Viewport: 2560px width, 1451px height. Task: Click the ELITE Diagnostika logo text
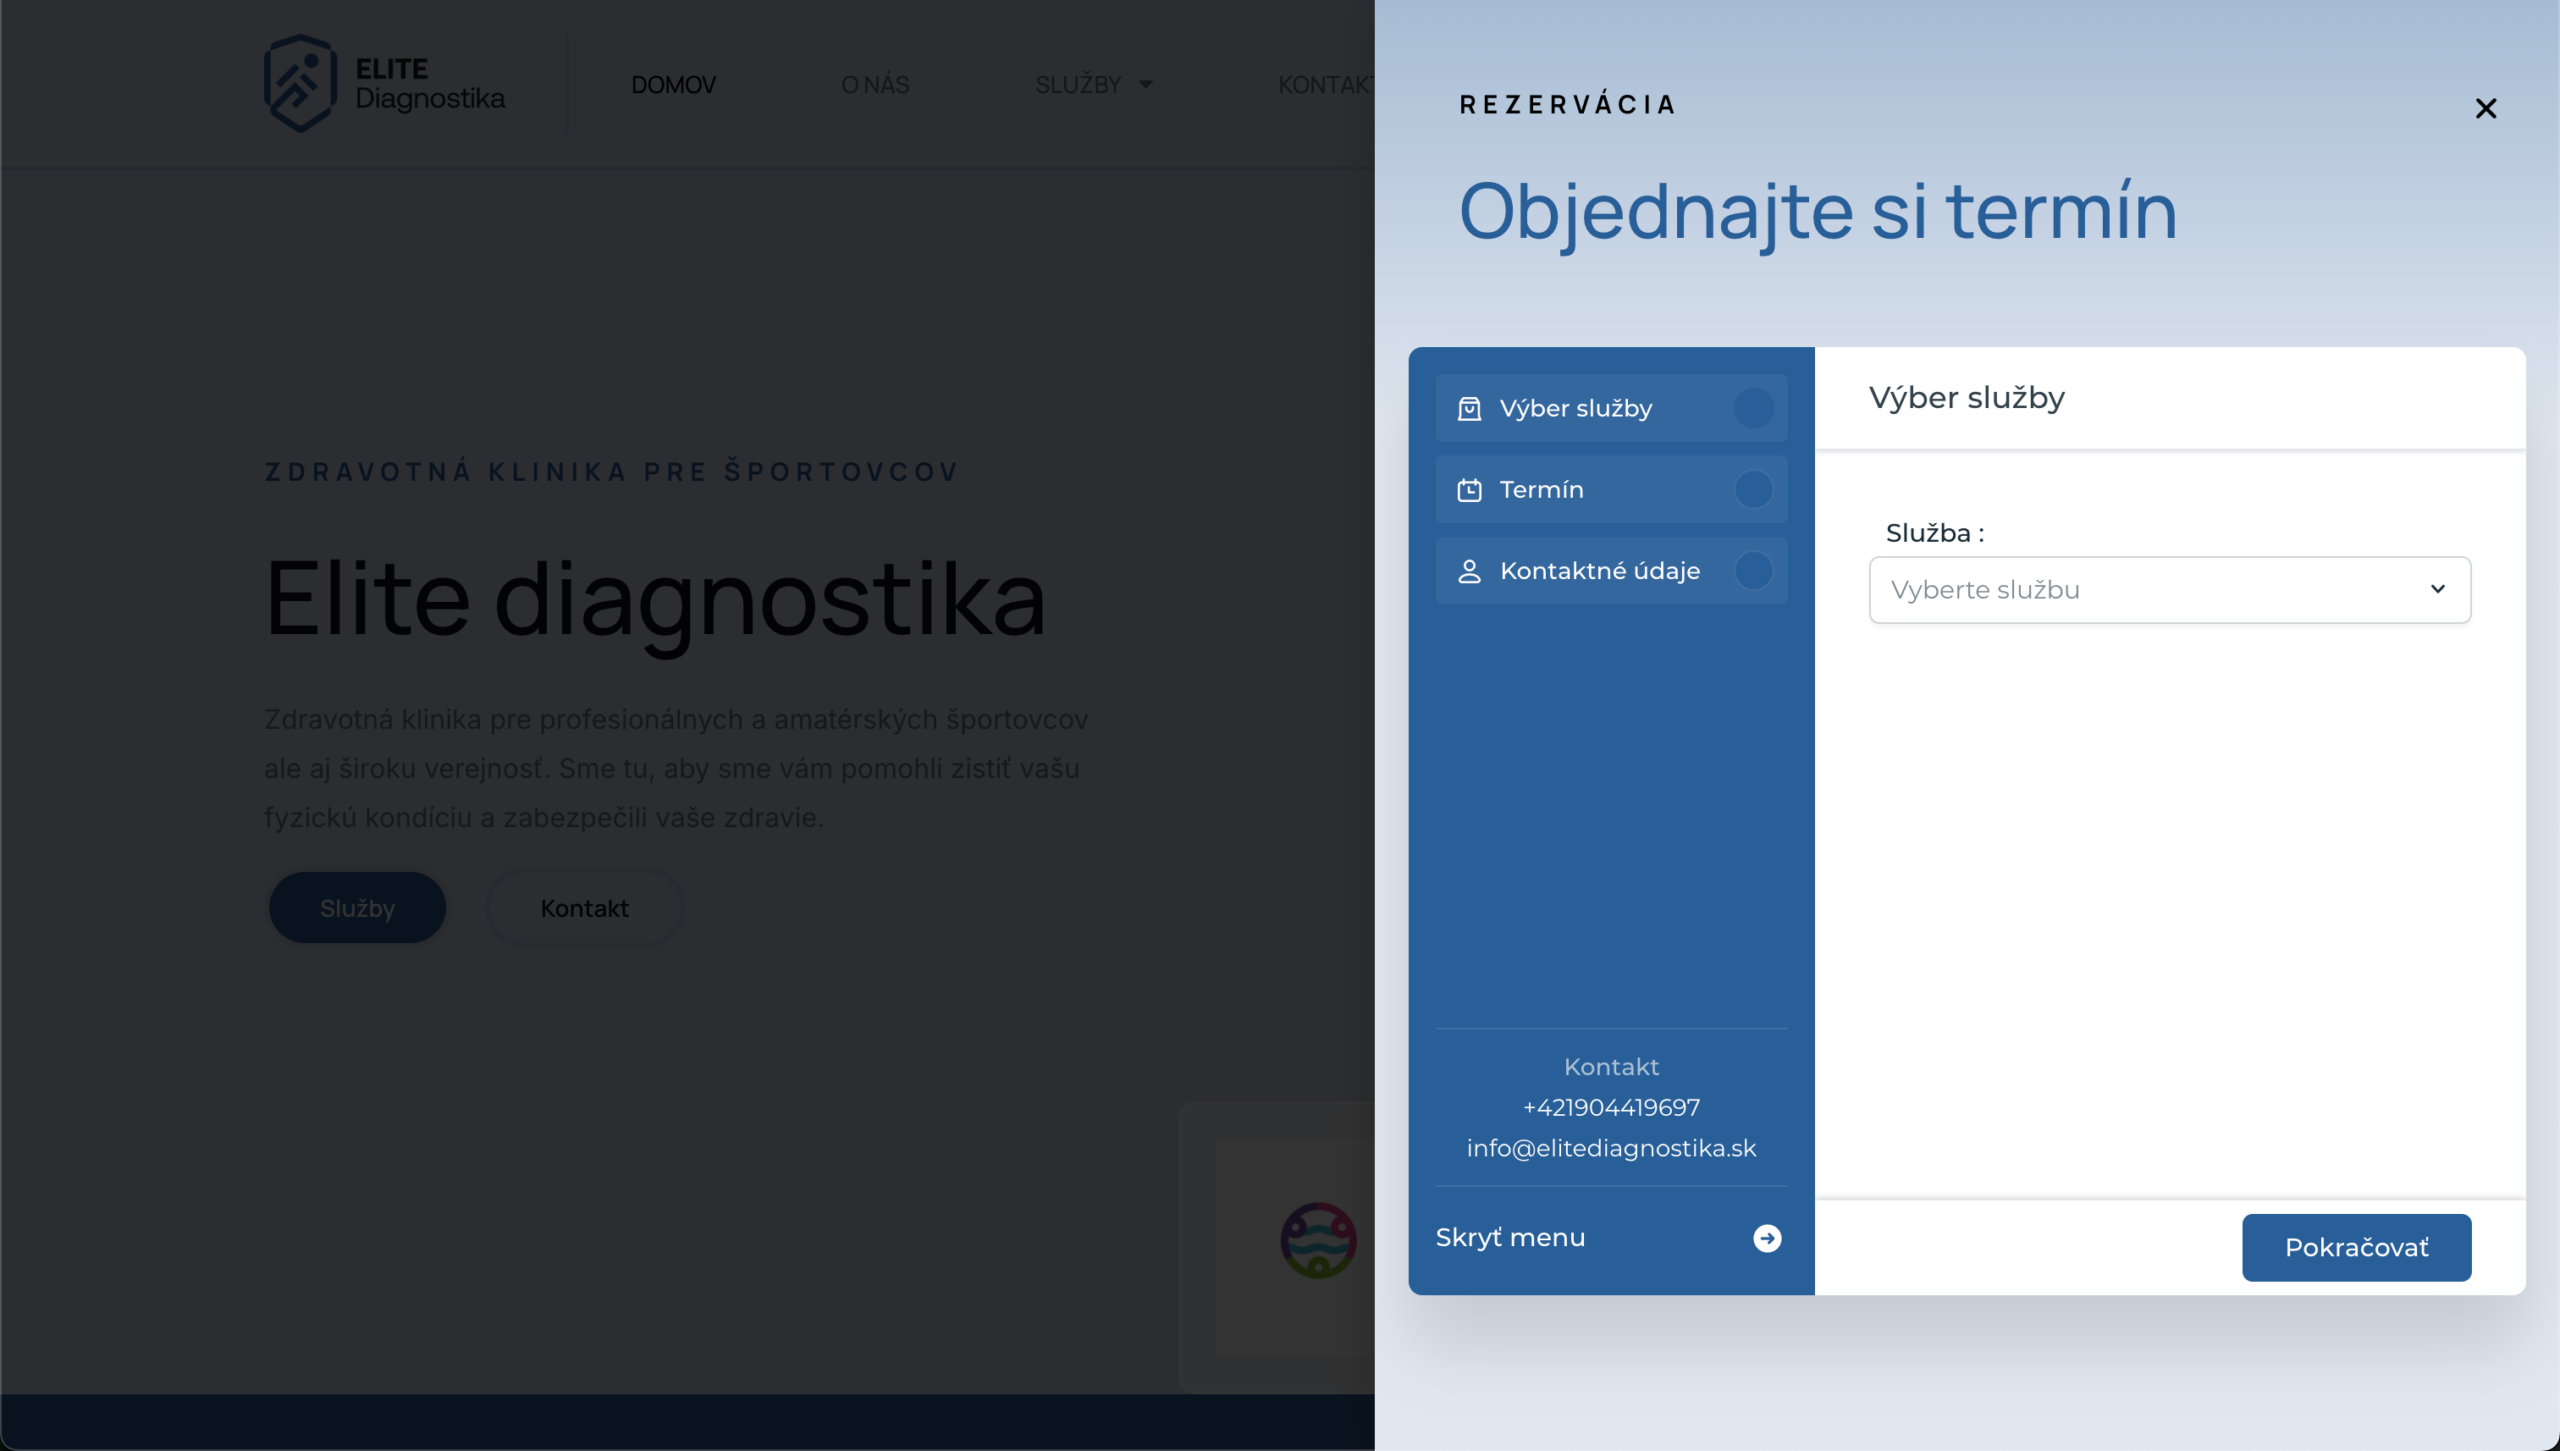pos(430,83)
